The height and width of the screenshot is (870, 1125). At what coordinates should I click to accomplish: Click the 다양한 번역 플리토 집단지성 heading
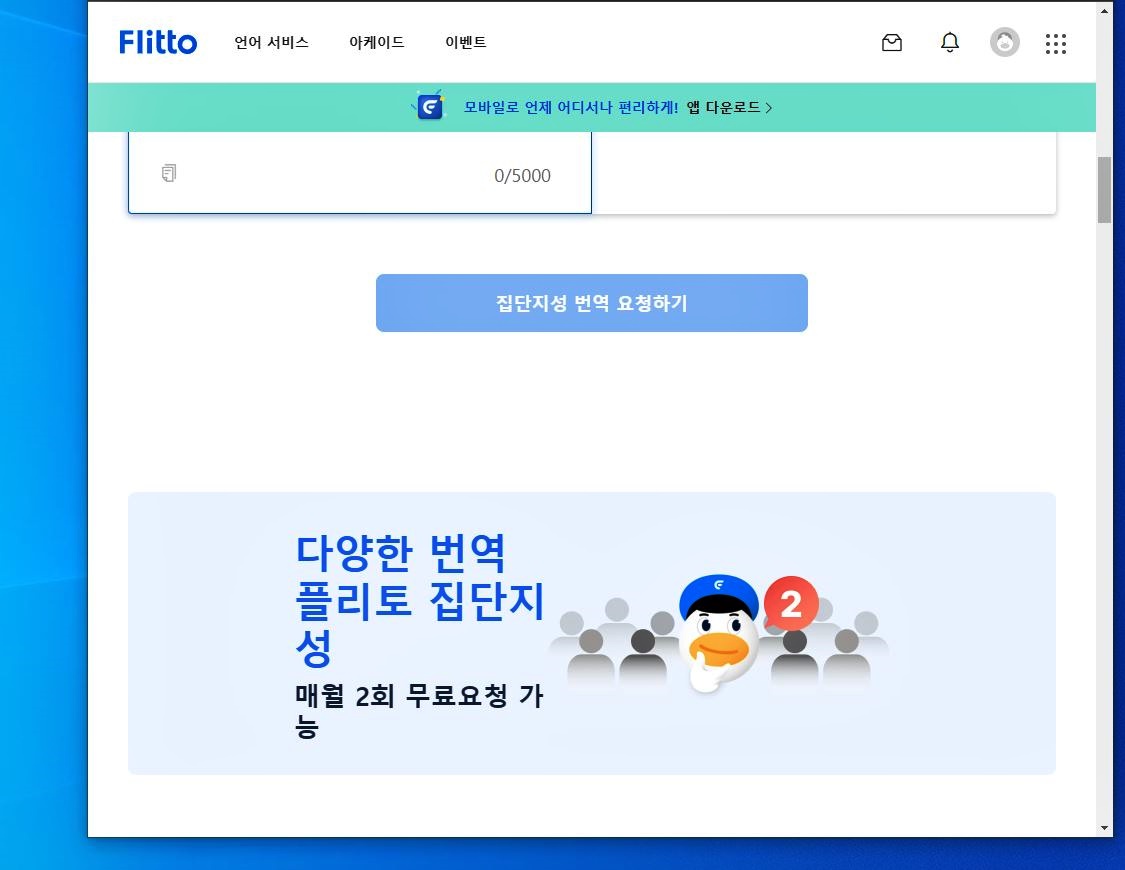pos(420,600)
